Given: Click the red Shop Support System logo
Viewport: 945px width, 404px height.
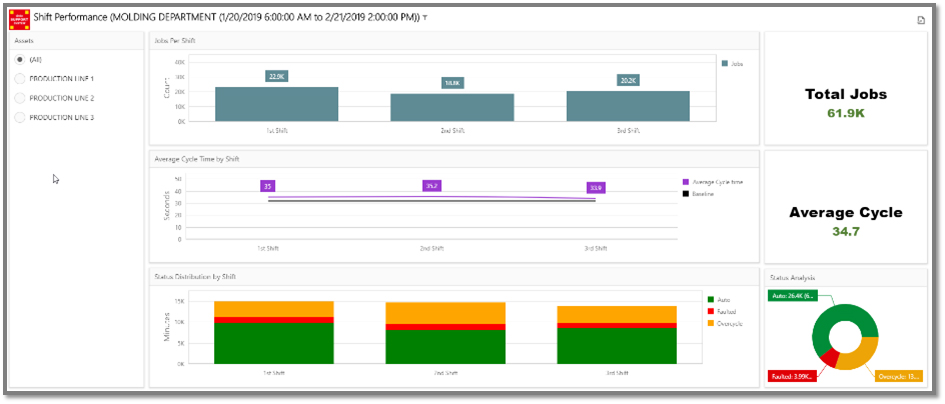Looking at the screenshot, I should tap(19, 17).
